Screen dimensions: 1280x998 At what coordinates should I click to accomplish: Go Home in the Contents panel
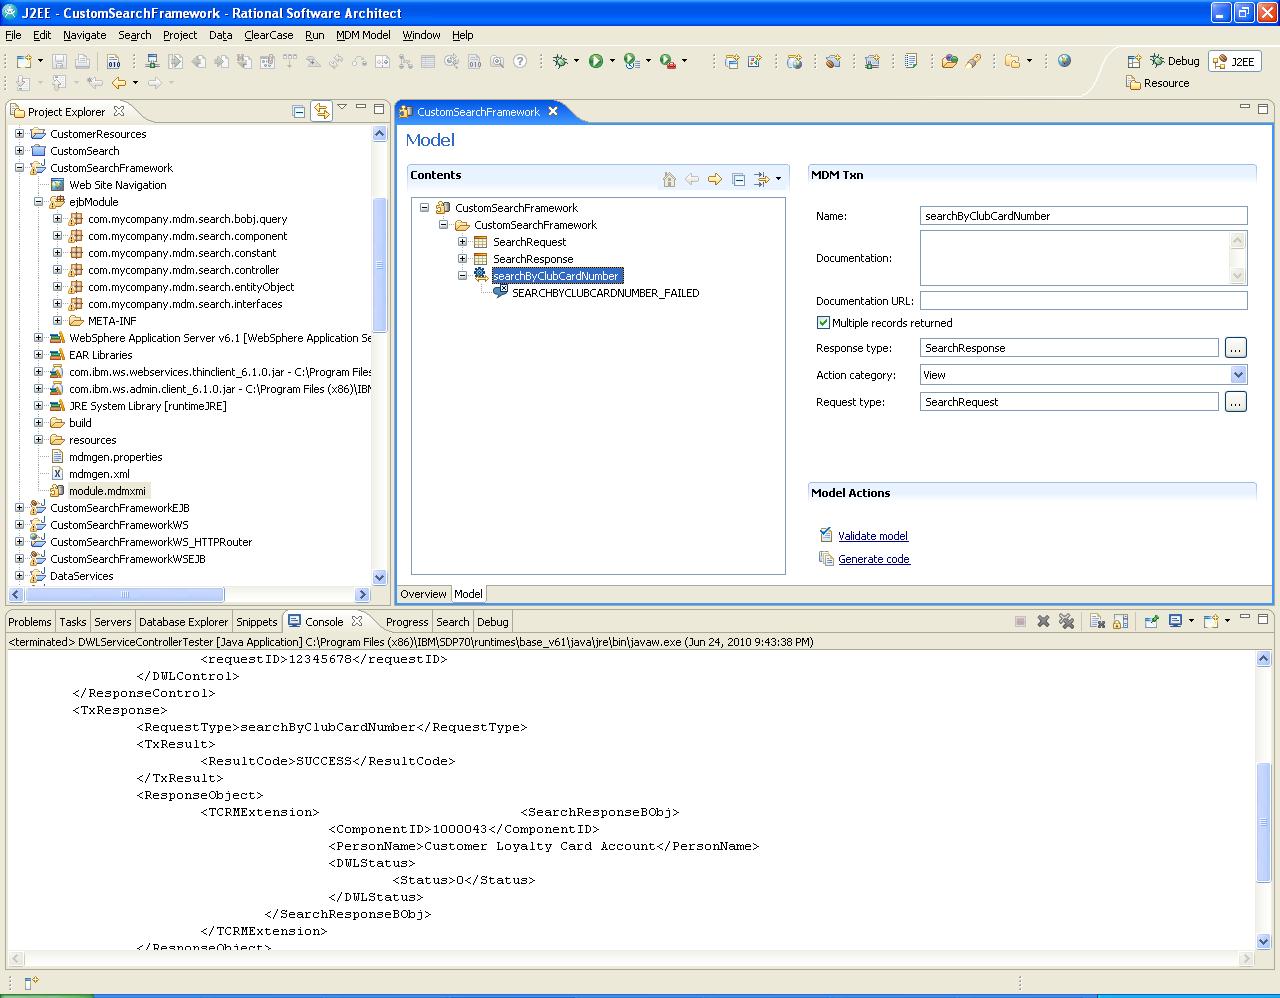coord(668,179)
